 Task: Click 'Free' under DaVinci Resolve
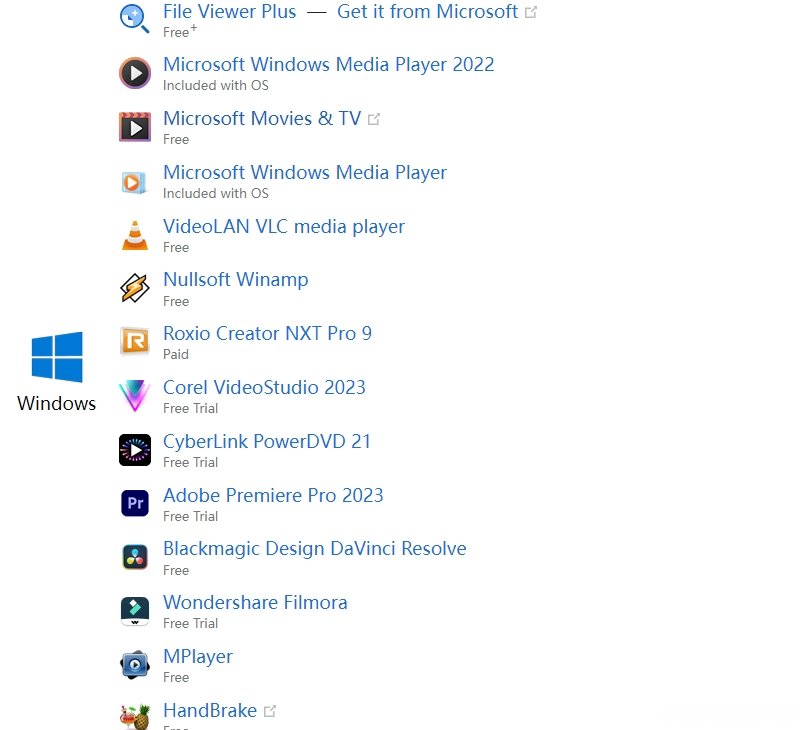click(x=176, y=571)
